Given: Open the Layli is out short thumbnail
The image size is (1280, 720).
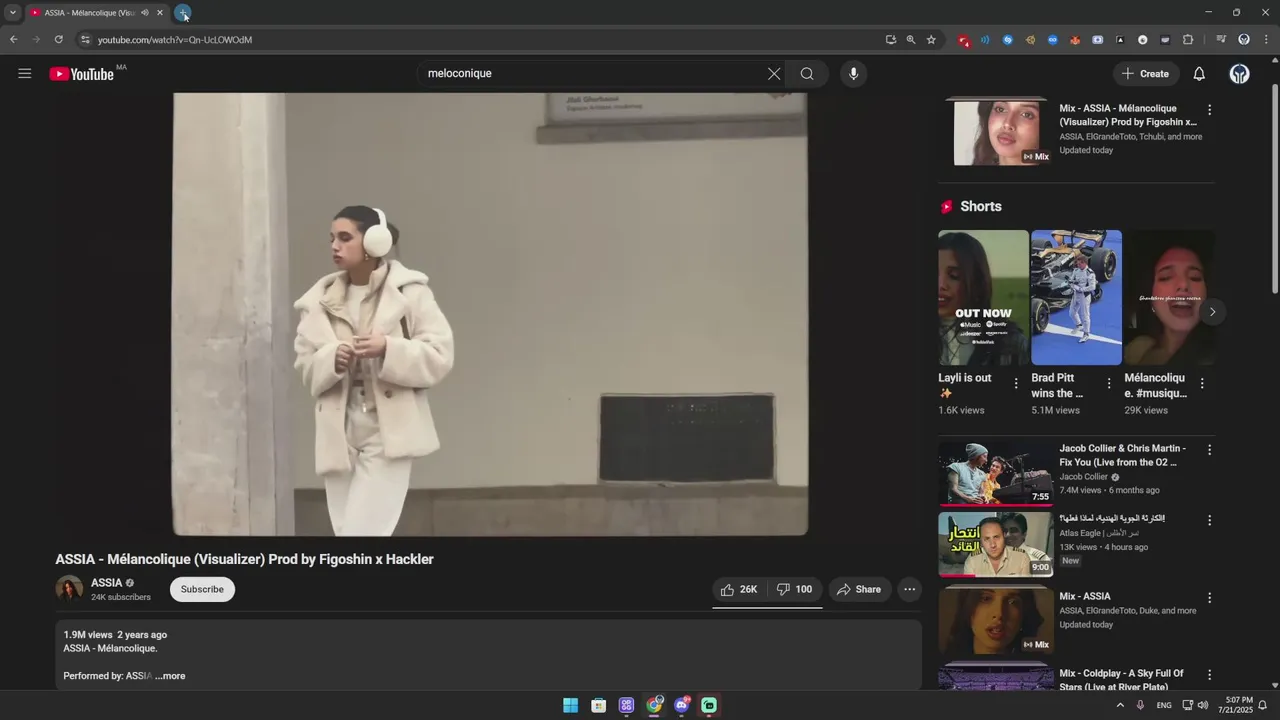Looking at the screenshot, I should click(x=983, y=298).
